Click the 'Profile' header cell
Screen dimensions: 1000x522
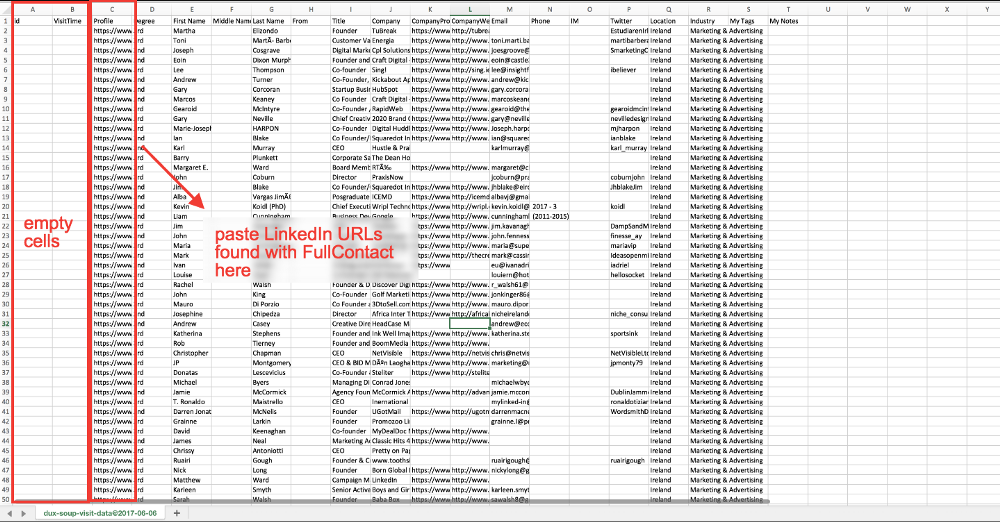112,20
